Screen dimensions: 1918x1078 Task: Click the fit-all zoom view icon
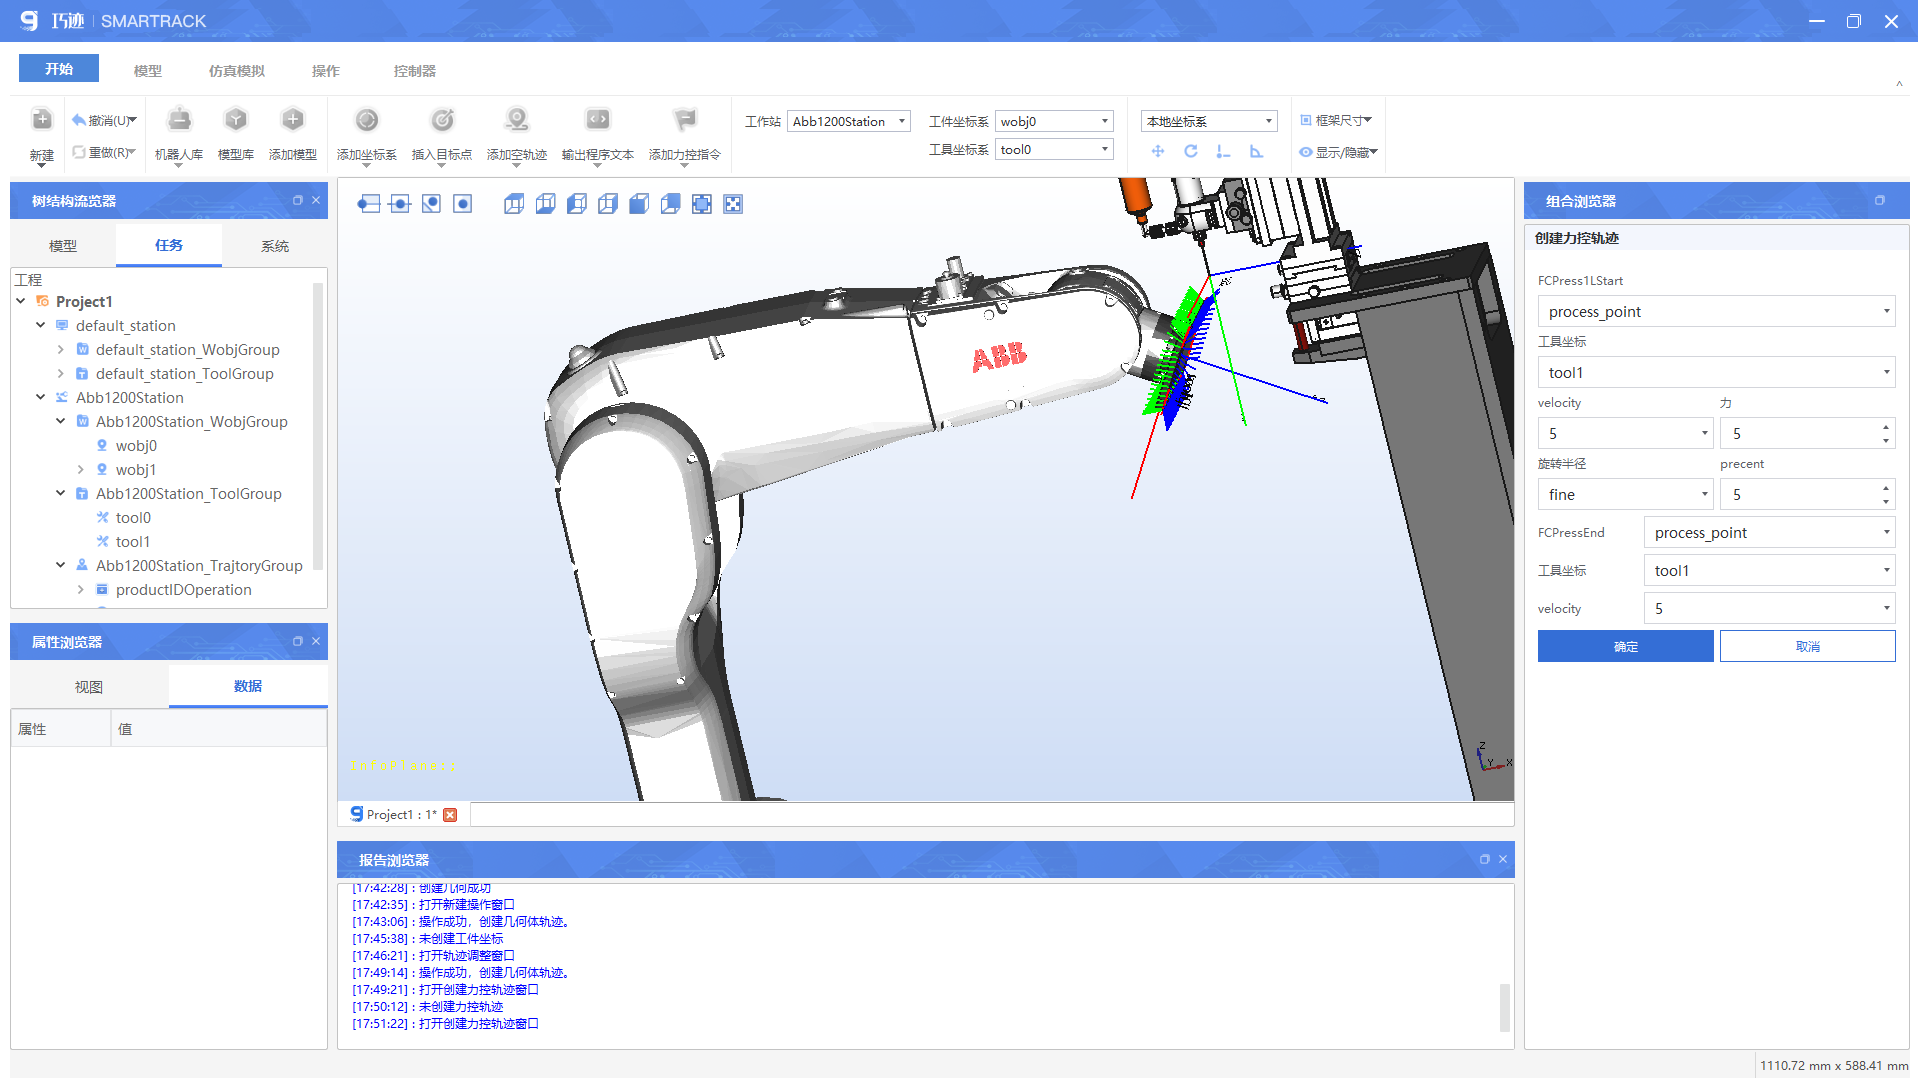pyautogui.click(x=702, y=204)
